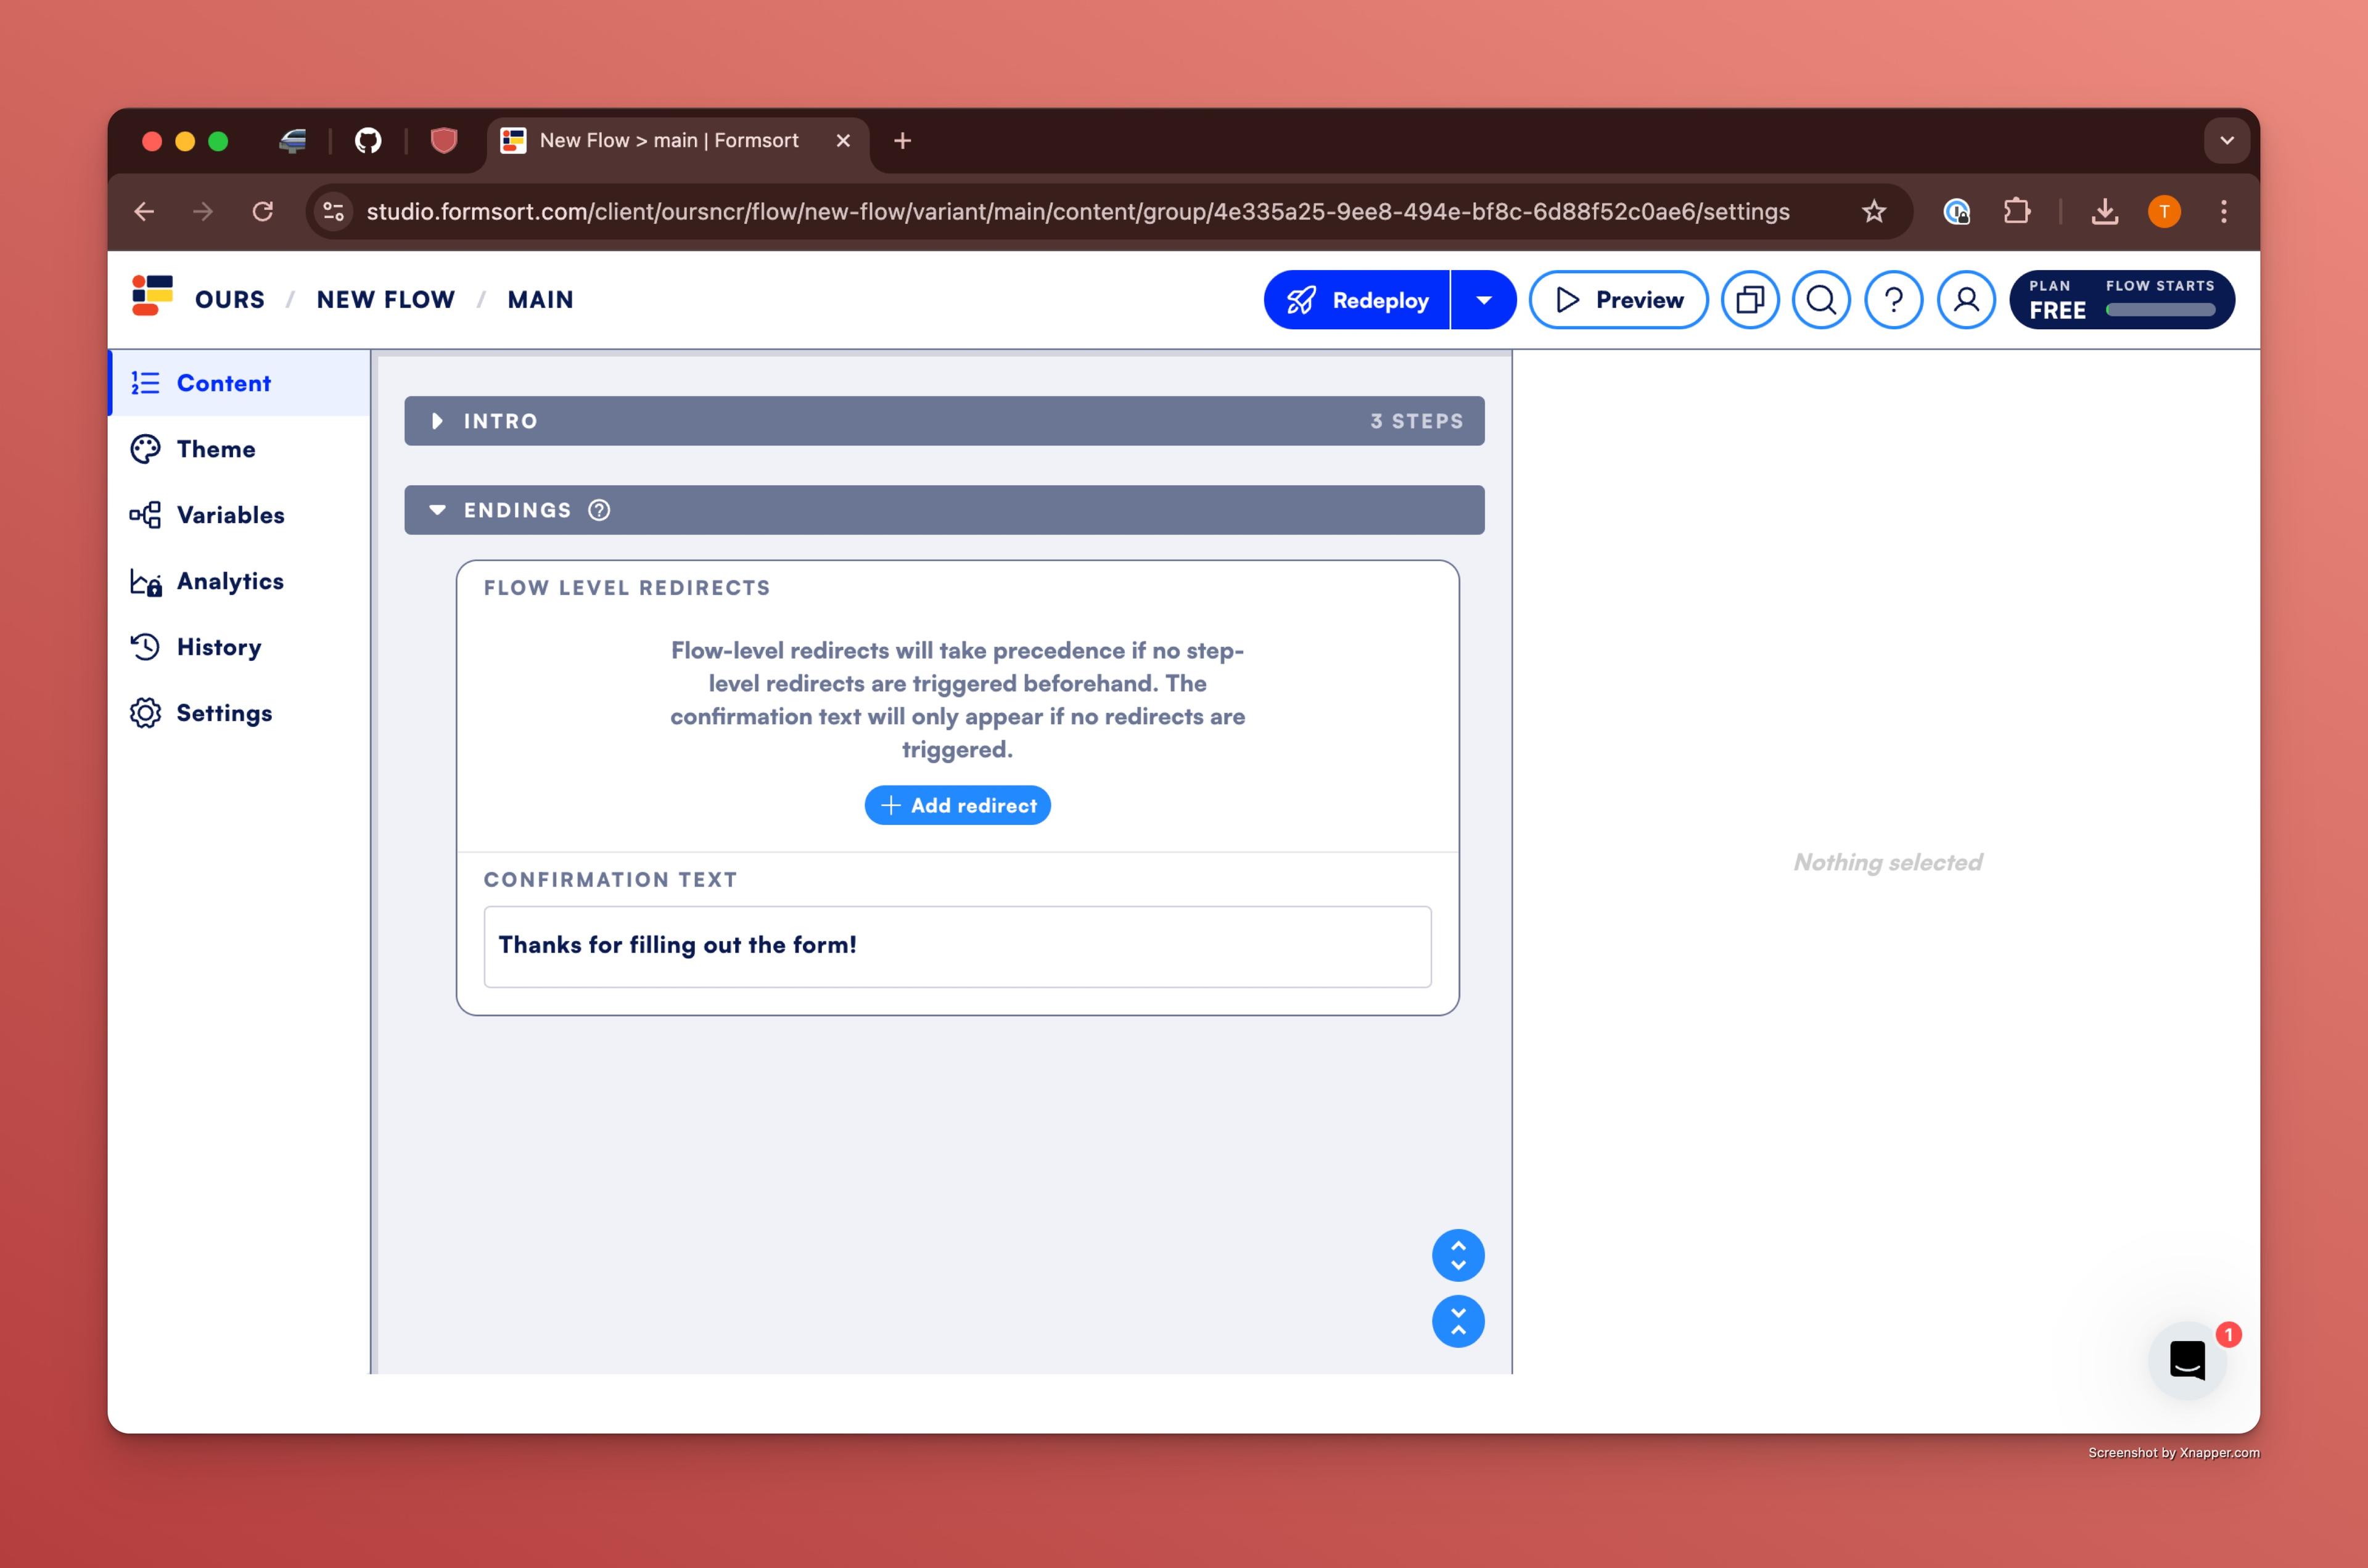This screenshot has height=1568, width=2368.
Task: Open the help question mark icon
Action: [x=1893, y=300]
